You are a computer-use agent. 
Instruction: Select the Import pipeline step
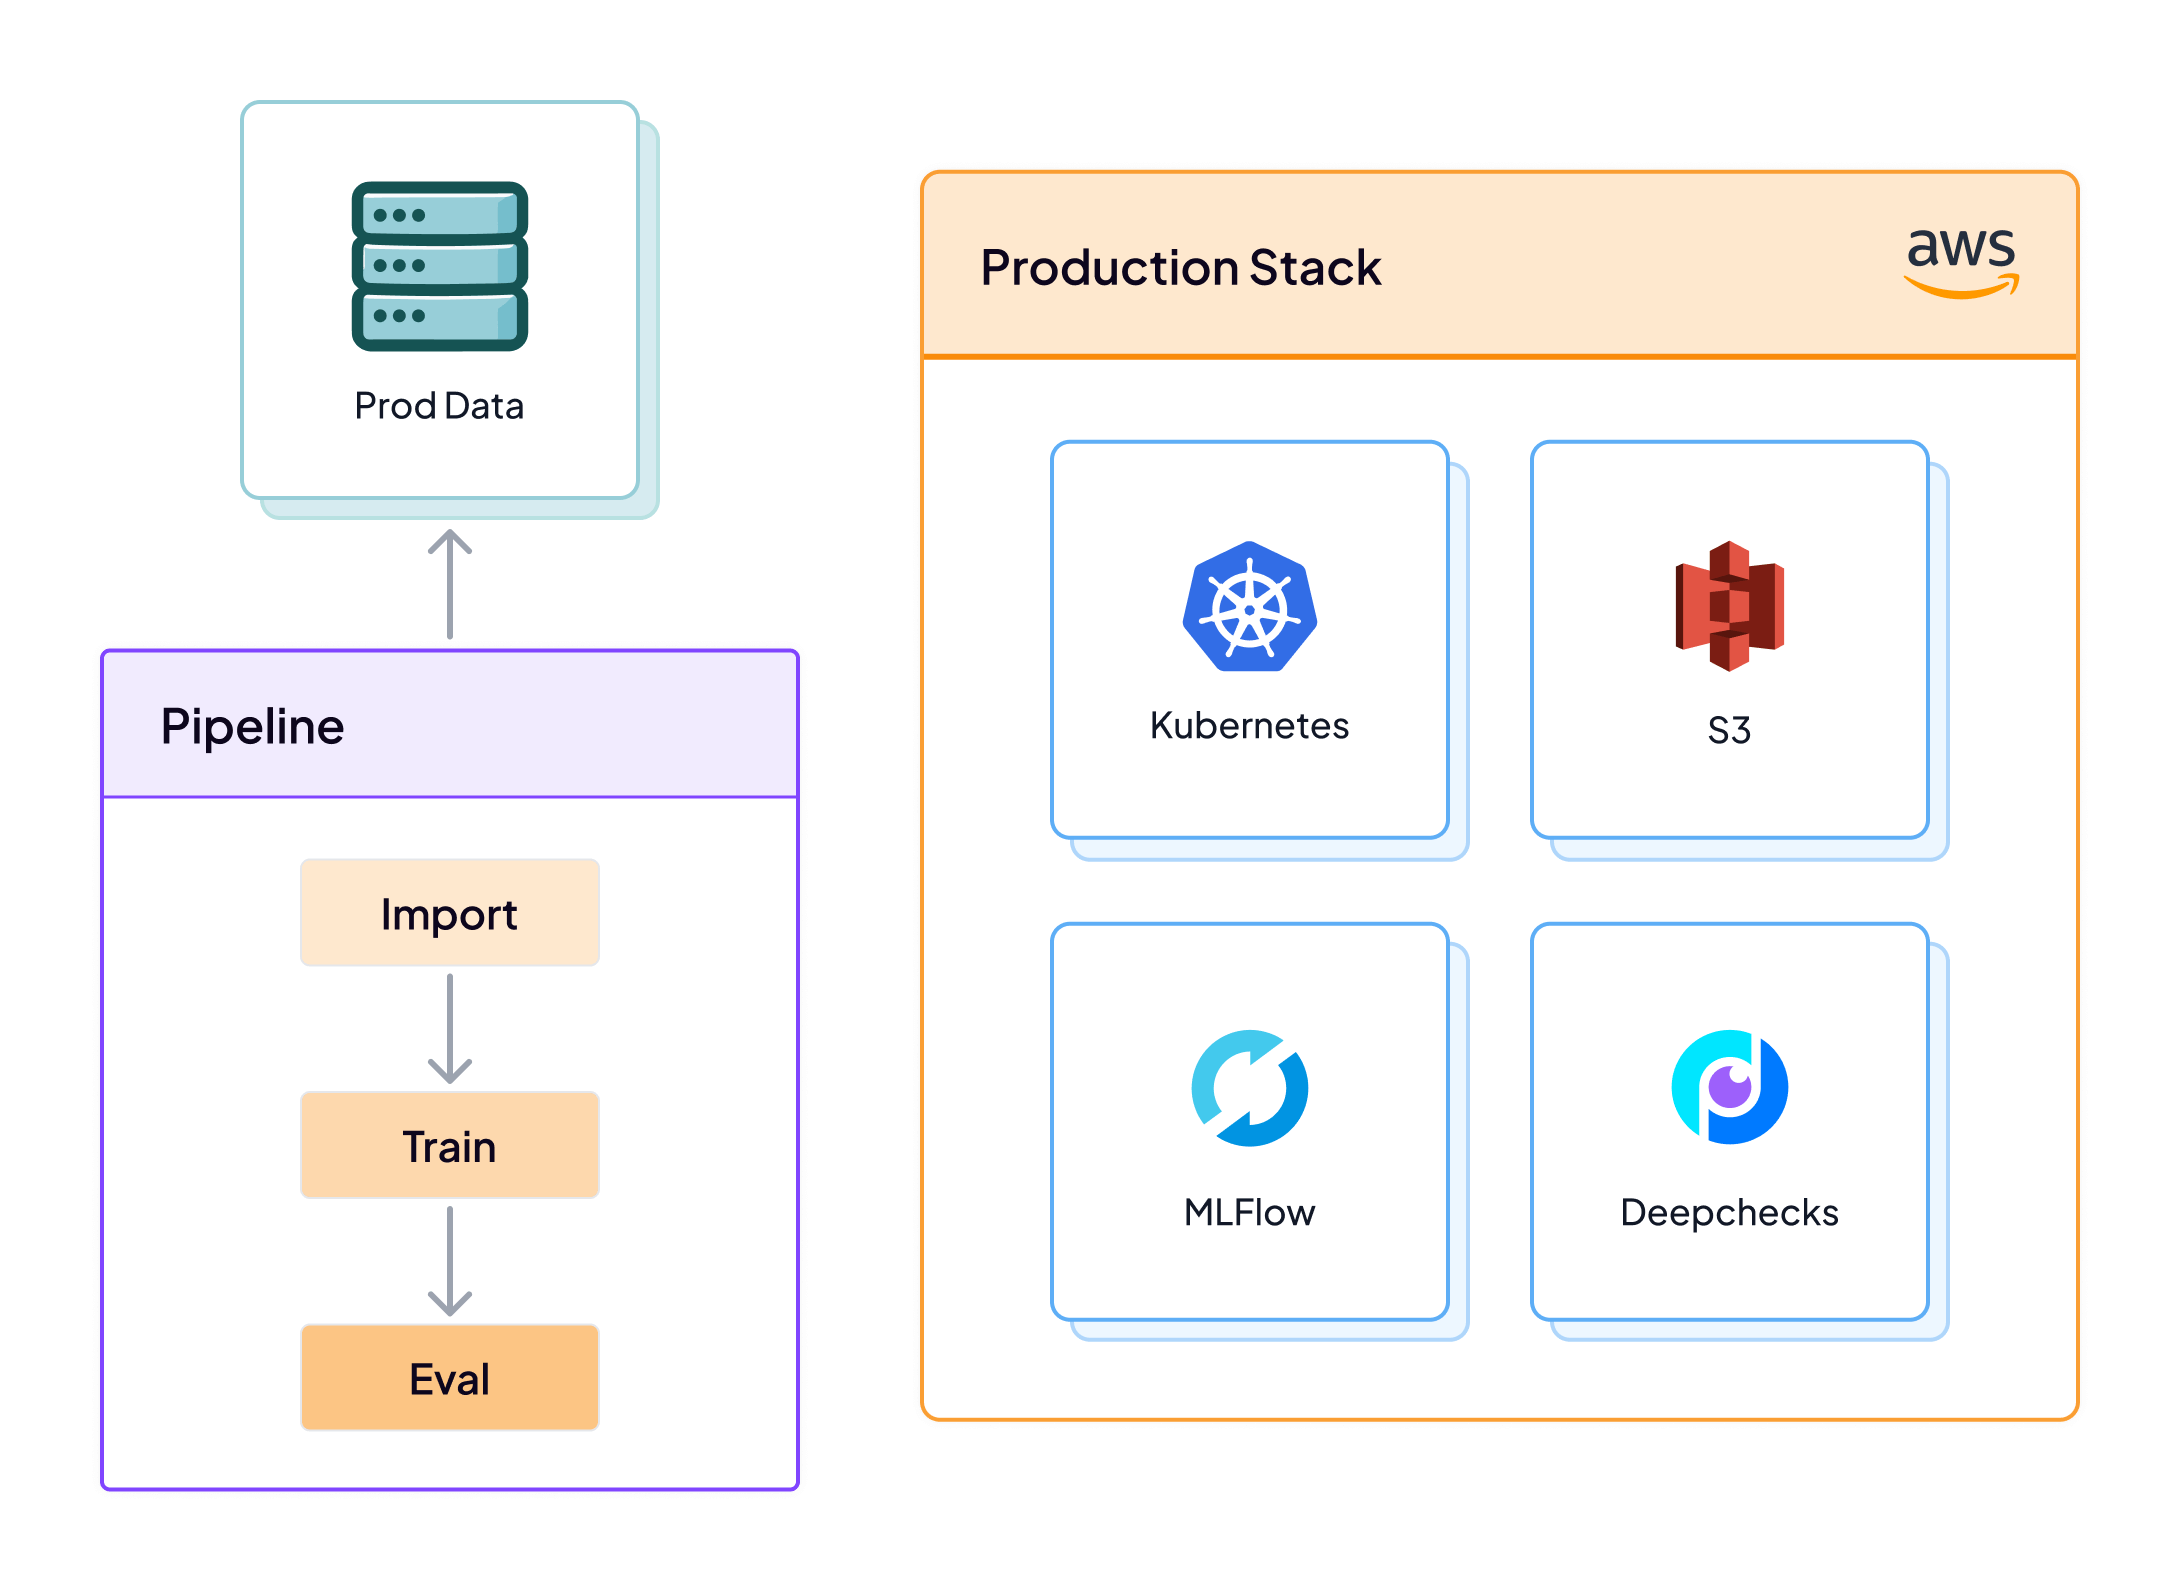tap(449, 912)
